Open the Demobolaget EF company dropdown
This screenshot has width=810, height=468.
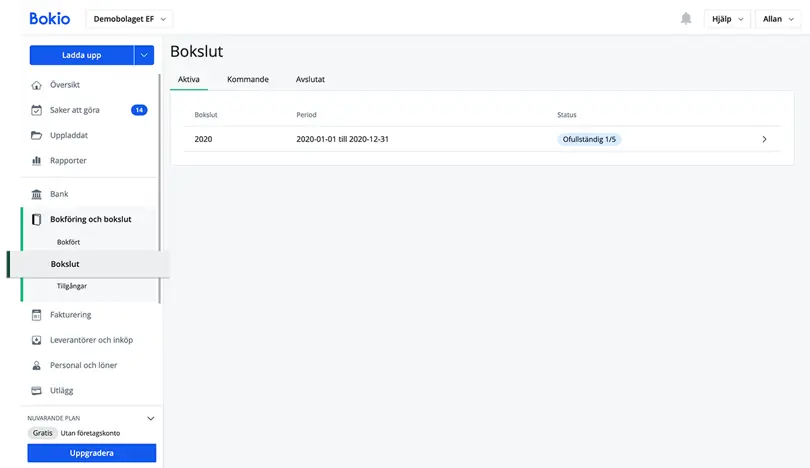pyautogui.click(x=129, y=19)
